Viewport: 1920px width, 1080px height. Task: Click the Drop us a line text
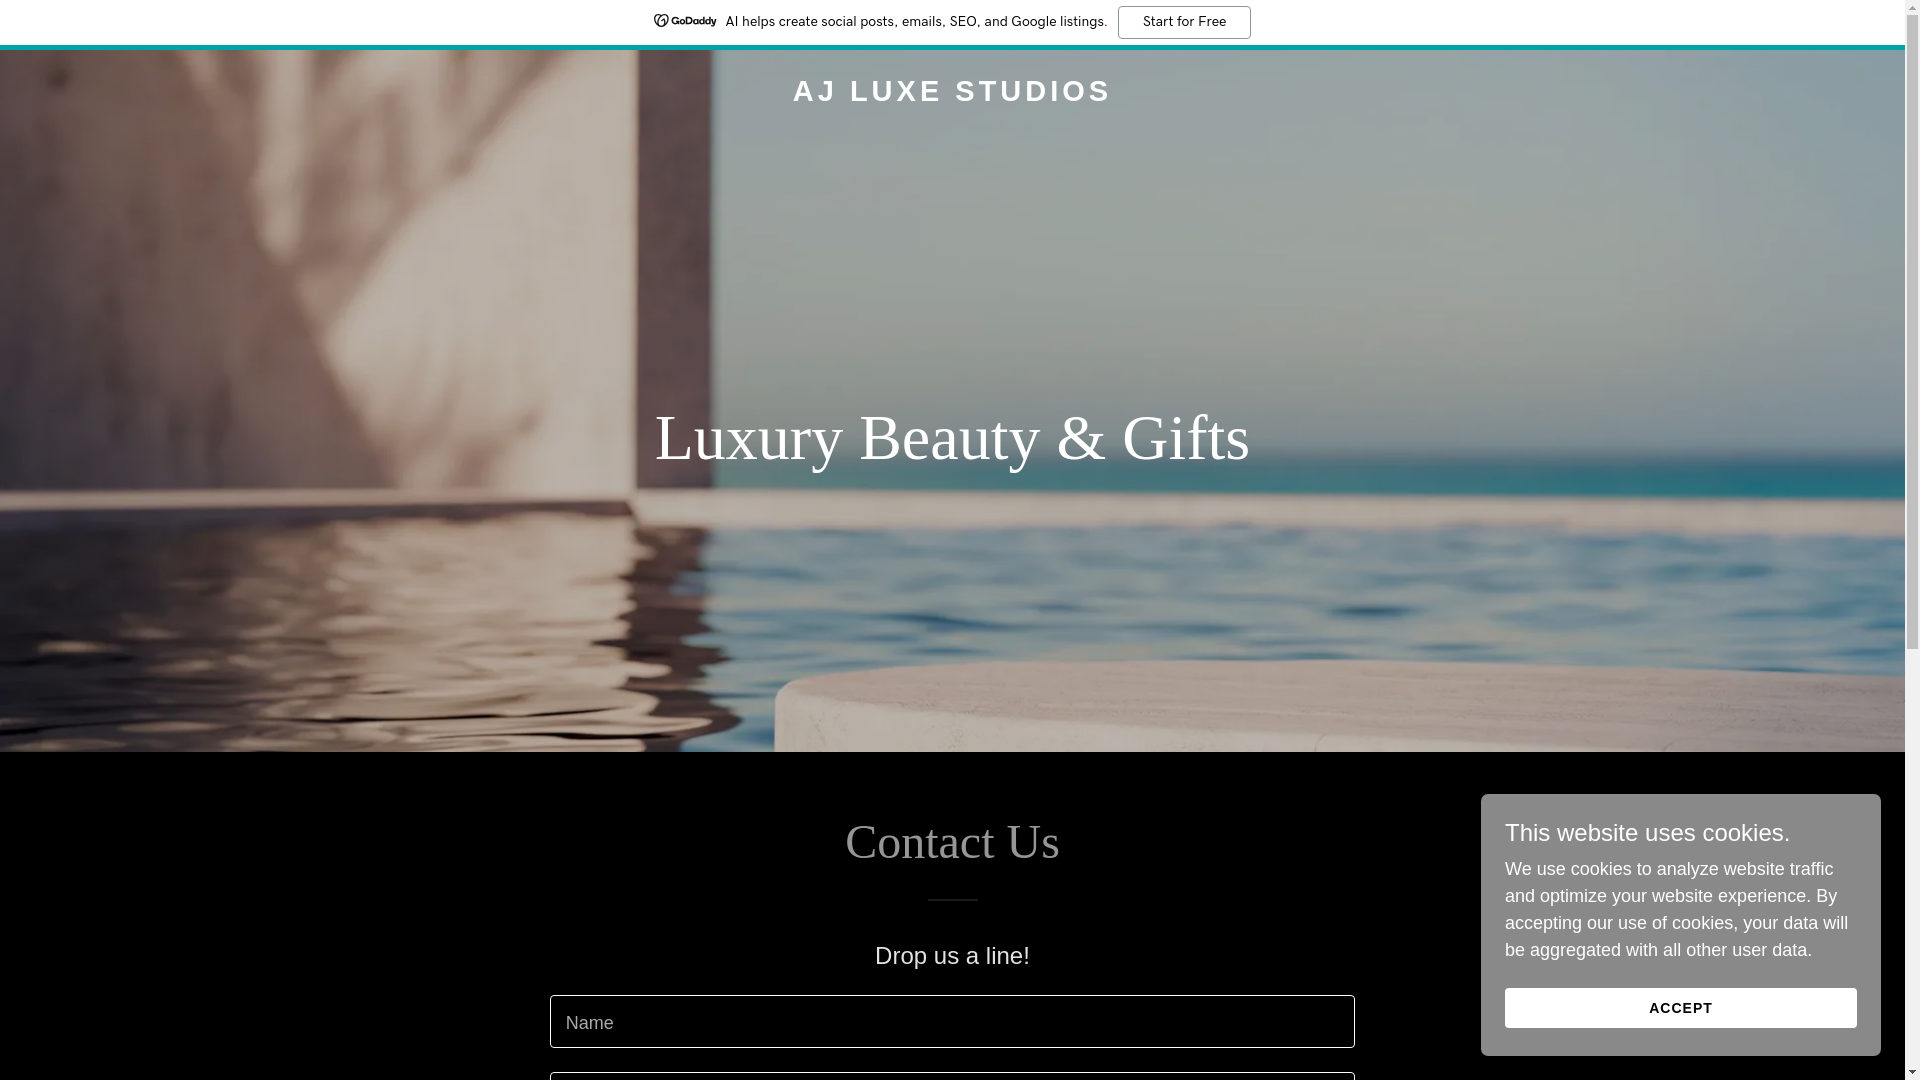952,956
